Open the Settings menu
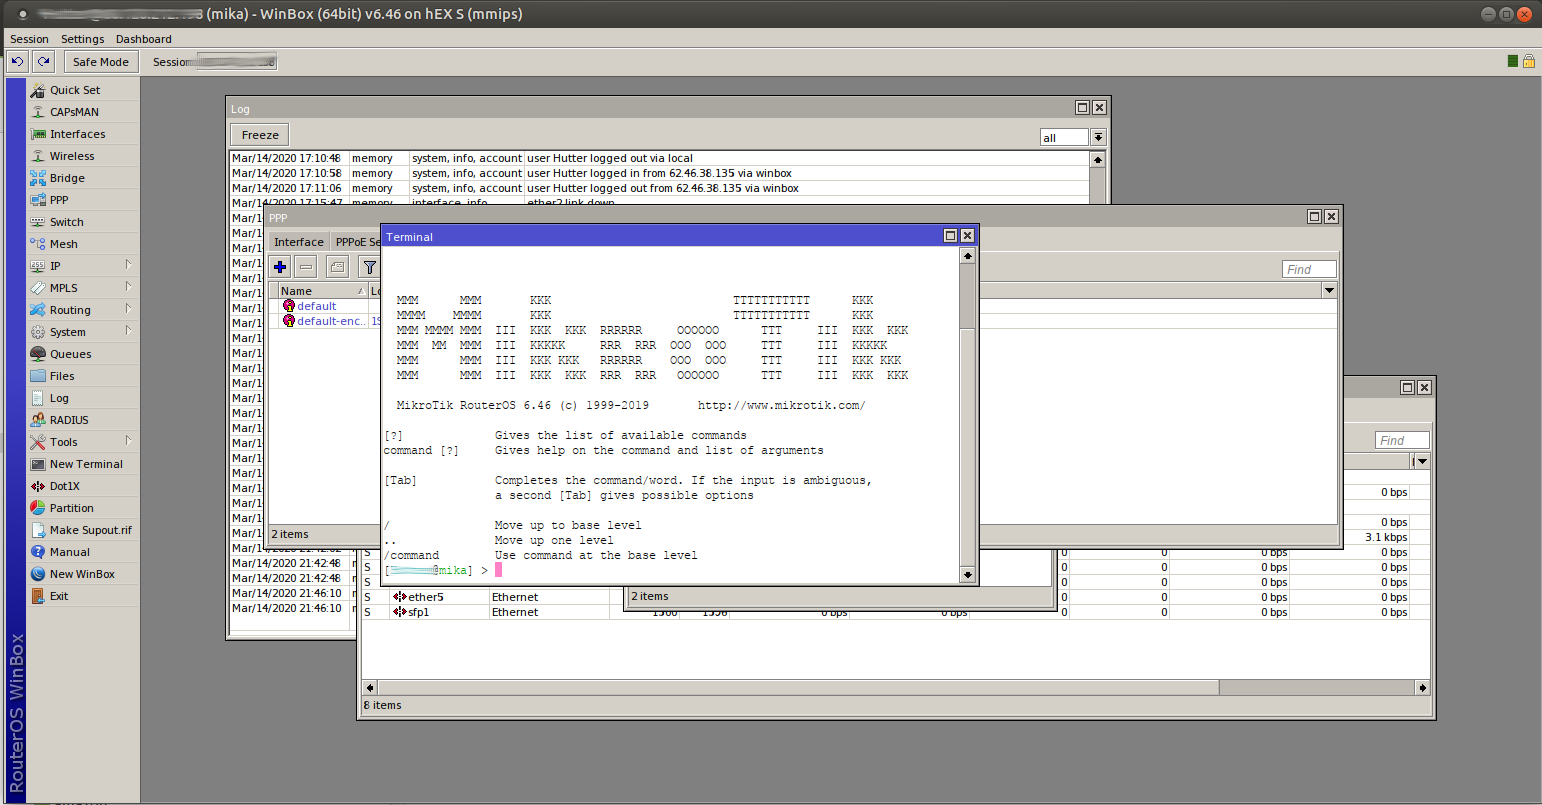The height and width of the screenshot is (805, 1542). [x=82, y=39]
